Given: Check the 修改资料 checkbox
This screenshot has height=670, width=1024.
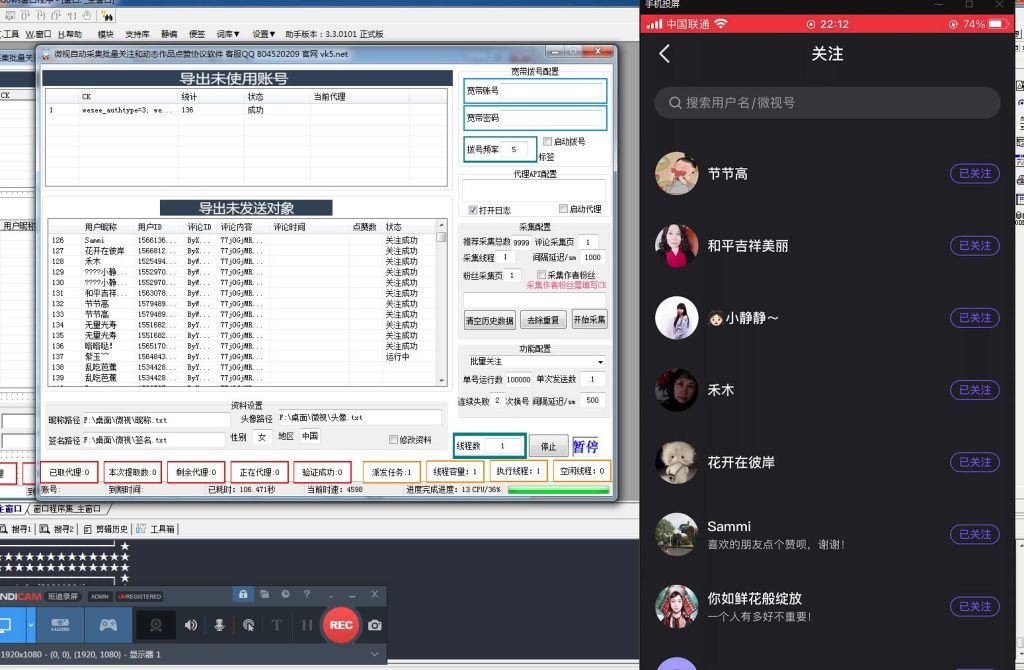Looking at the screenshot, I should (x=394, y=440).
